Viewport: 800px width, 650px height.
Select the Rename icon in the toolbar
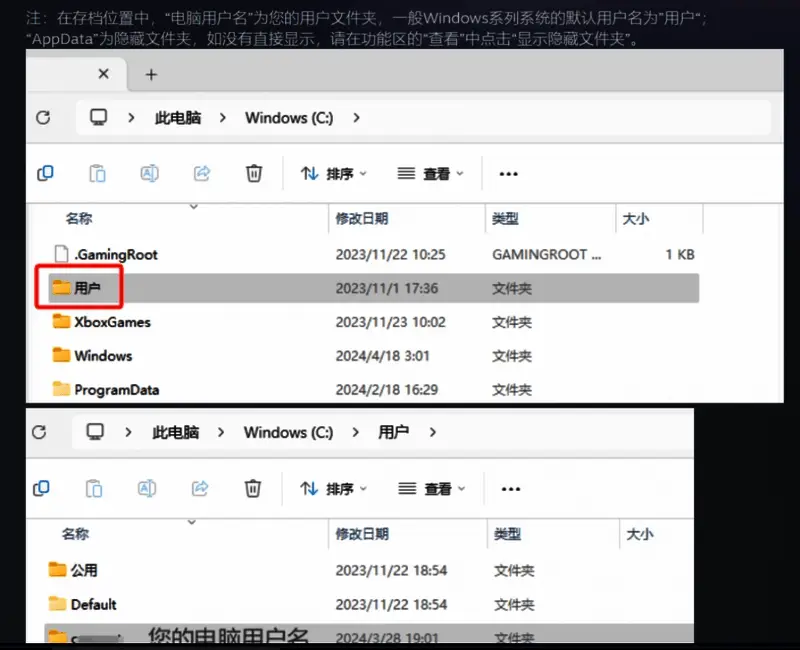click(x=149, y=173)
